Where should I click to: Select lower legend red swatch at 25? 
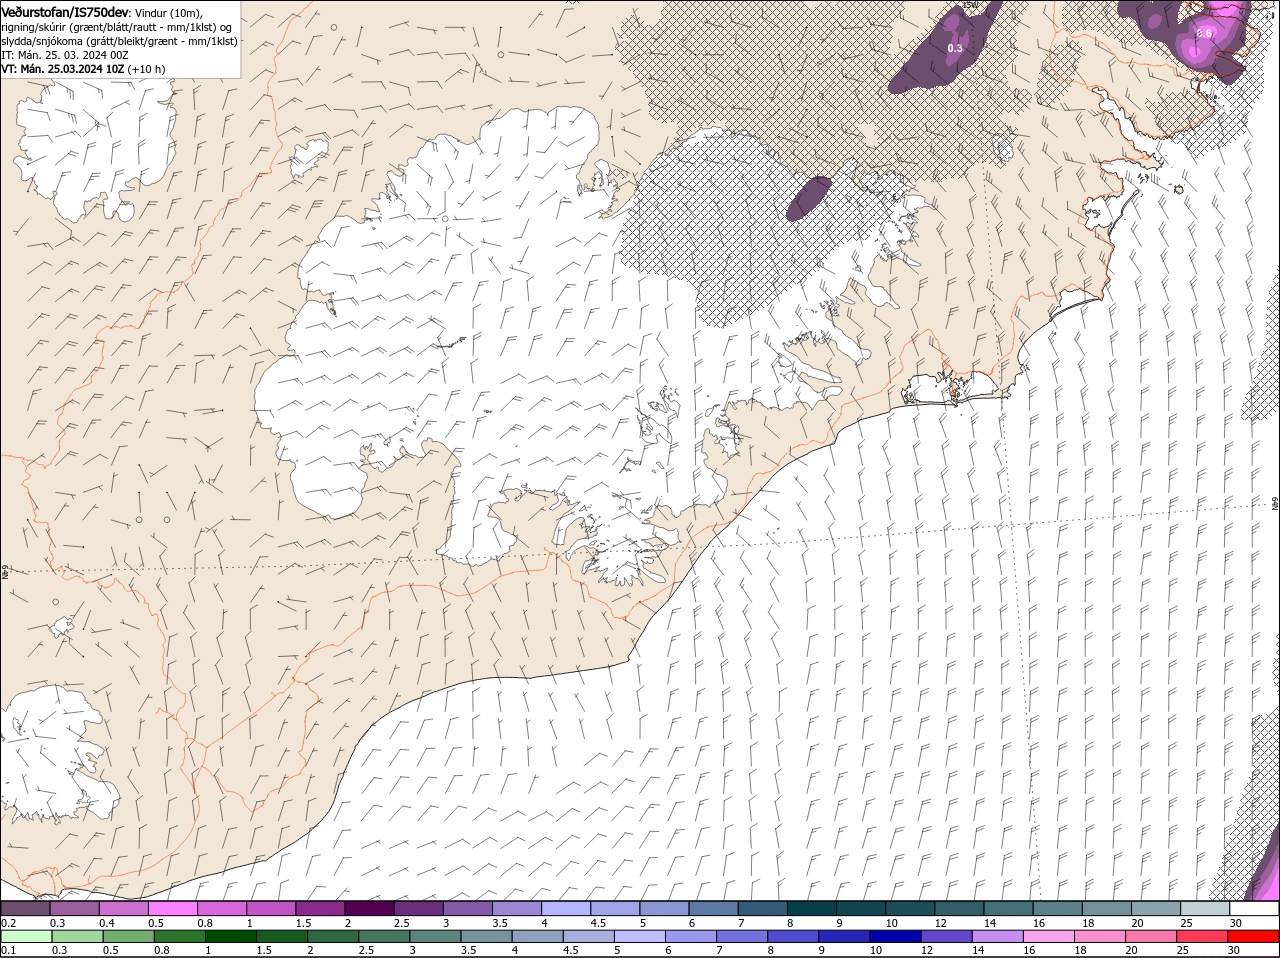coord(1202,936)
